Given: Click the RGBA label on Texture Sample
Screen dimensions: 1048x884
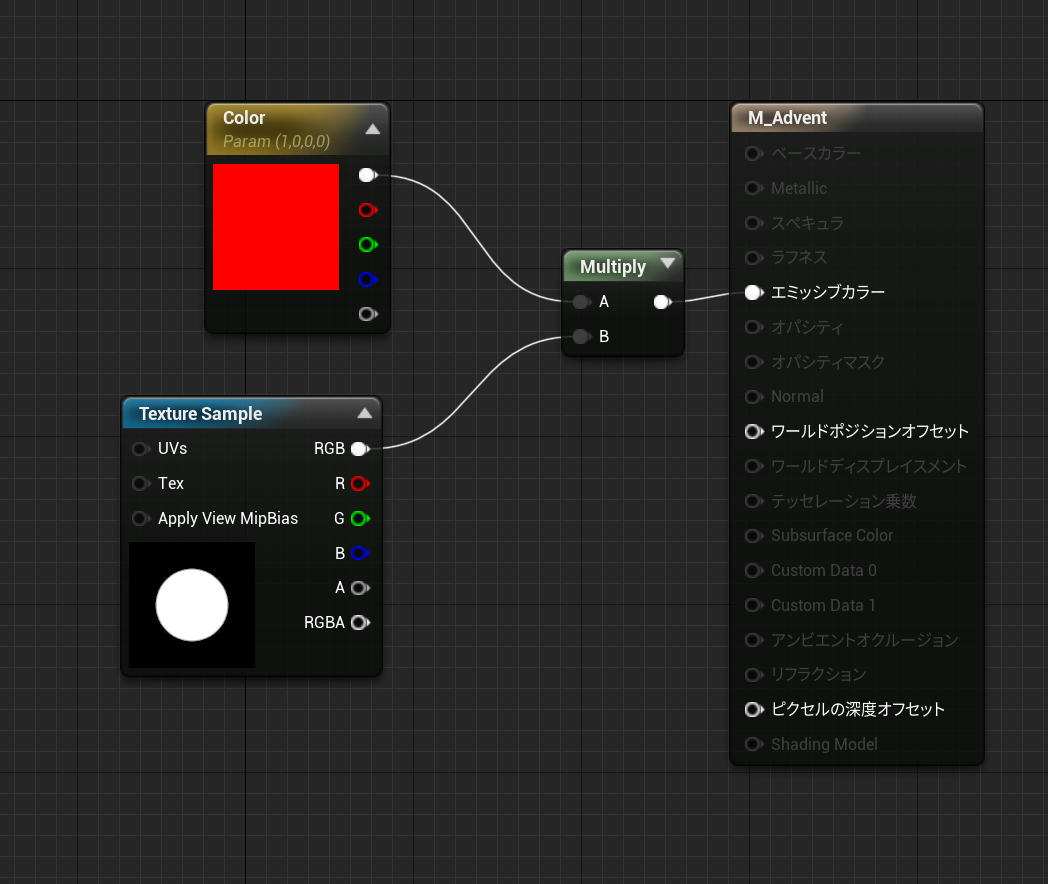Looking at the screenshot, I should (x=324, y=623).
